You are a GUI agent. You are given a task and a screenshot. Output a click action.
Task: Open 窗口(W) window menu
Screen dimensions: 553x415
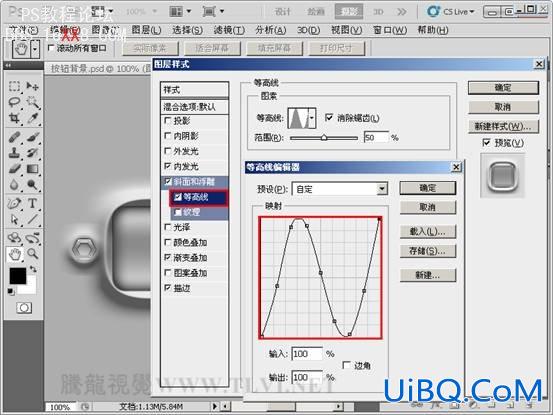[x=390, y=30]
